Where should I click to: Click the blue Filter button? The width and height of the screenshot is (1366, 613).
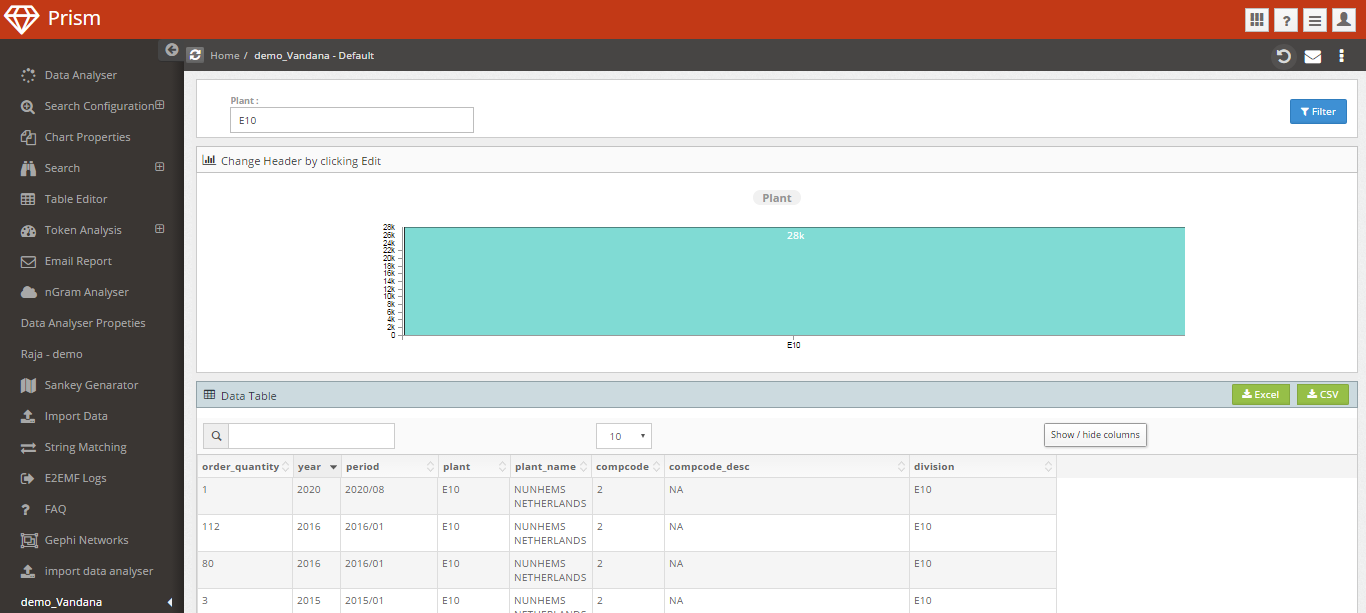(1318, 111)
